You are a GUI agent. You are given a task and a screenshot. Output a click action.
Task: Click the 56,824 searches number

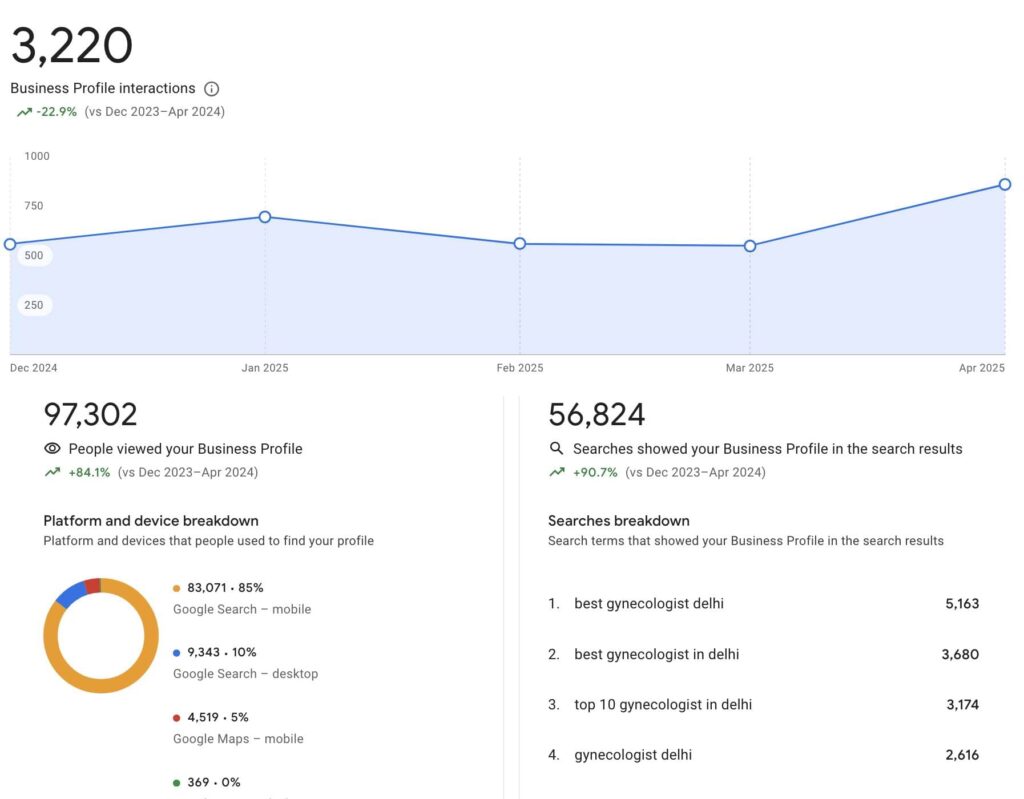point(596,414)
